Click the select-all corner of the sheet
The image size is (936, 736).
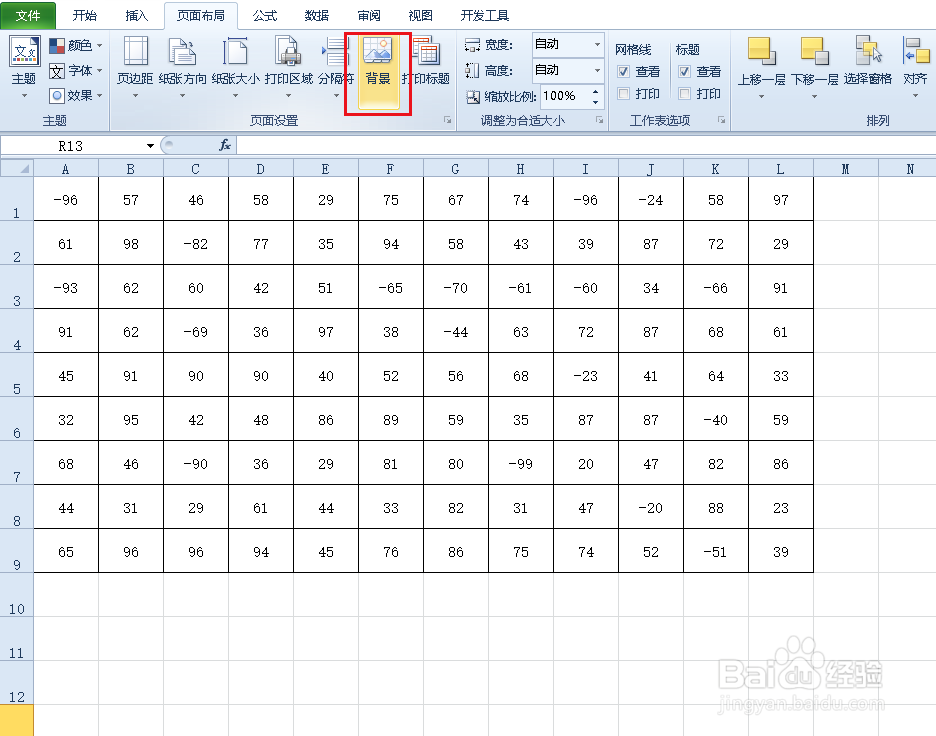coord(17,168)
